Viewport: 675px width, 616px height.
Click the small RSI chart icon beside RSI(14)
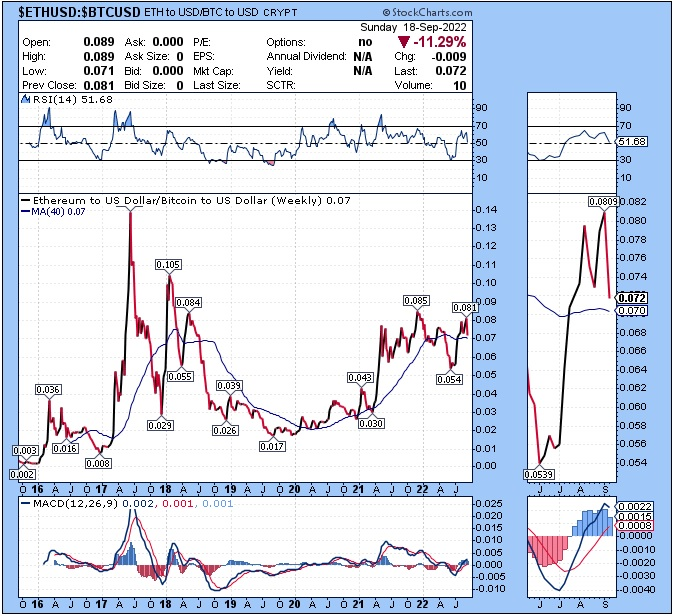point(26,99)
